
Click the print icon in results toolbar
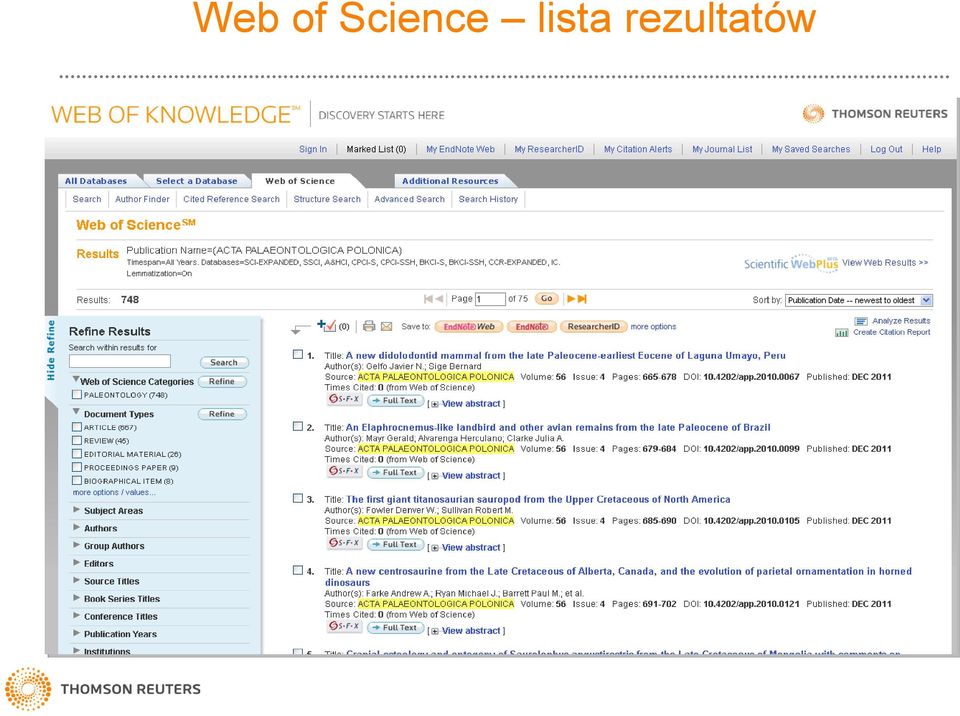coord(369,326)
